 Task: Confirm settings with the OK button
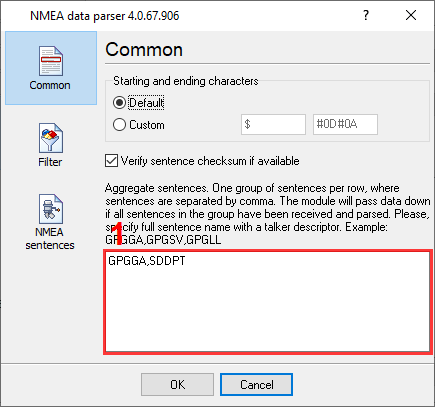(177, 384)
